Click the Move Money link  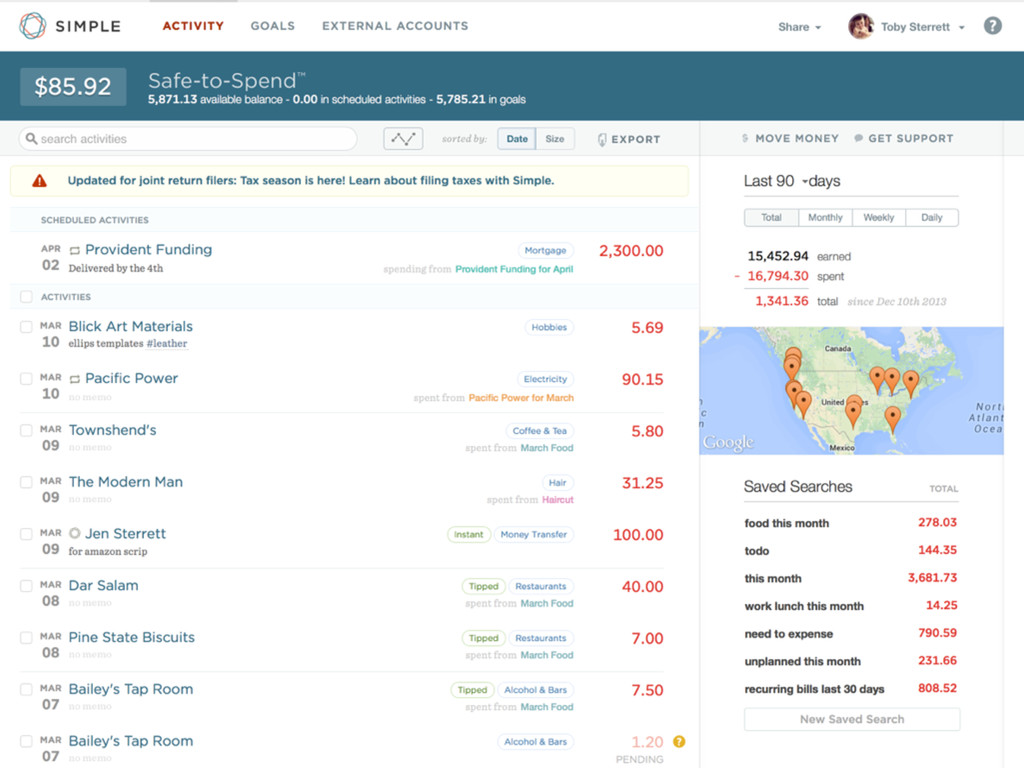(797, 138)
